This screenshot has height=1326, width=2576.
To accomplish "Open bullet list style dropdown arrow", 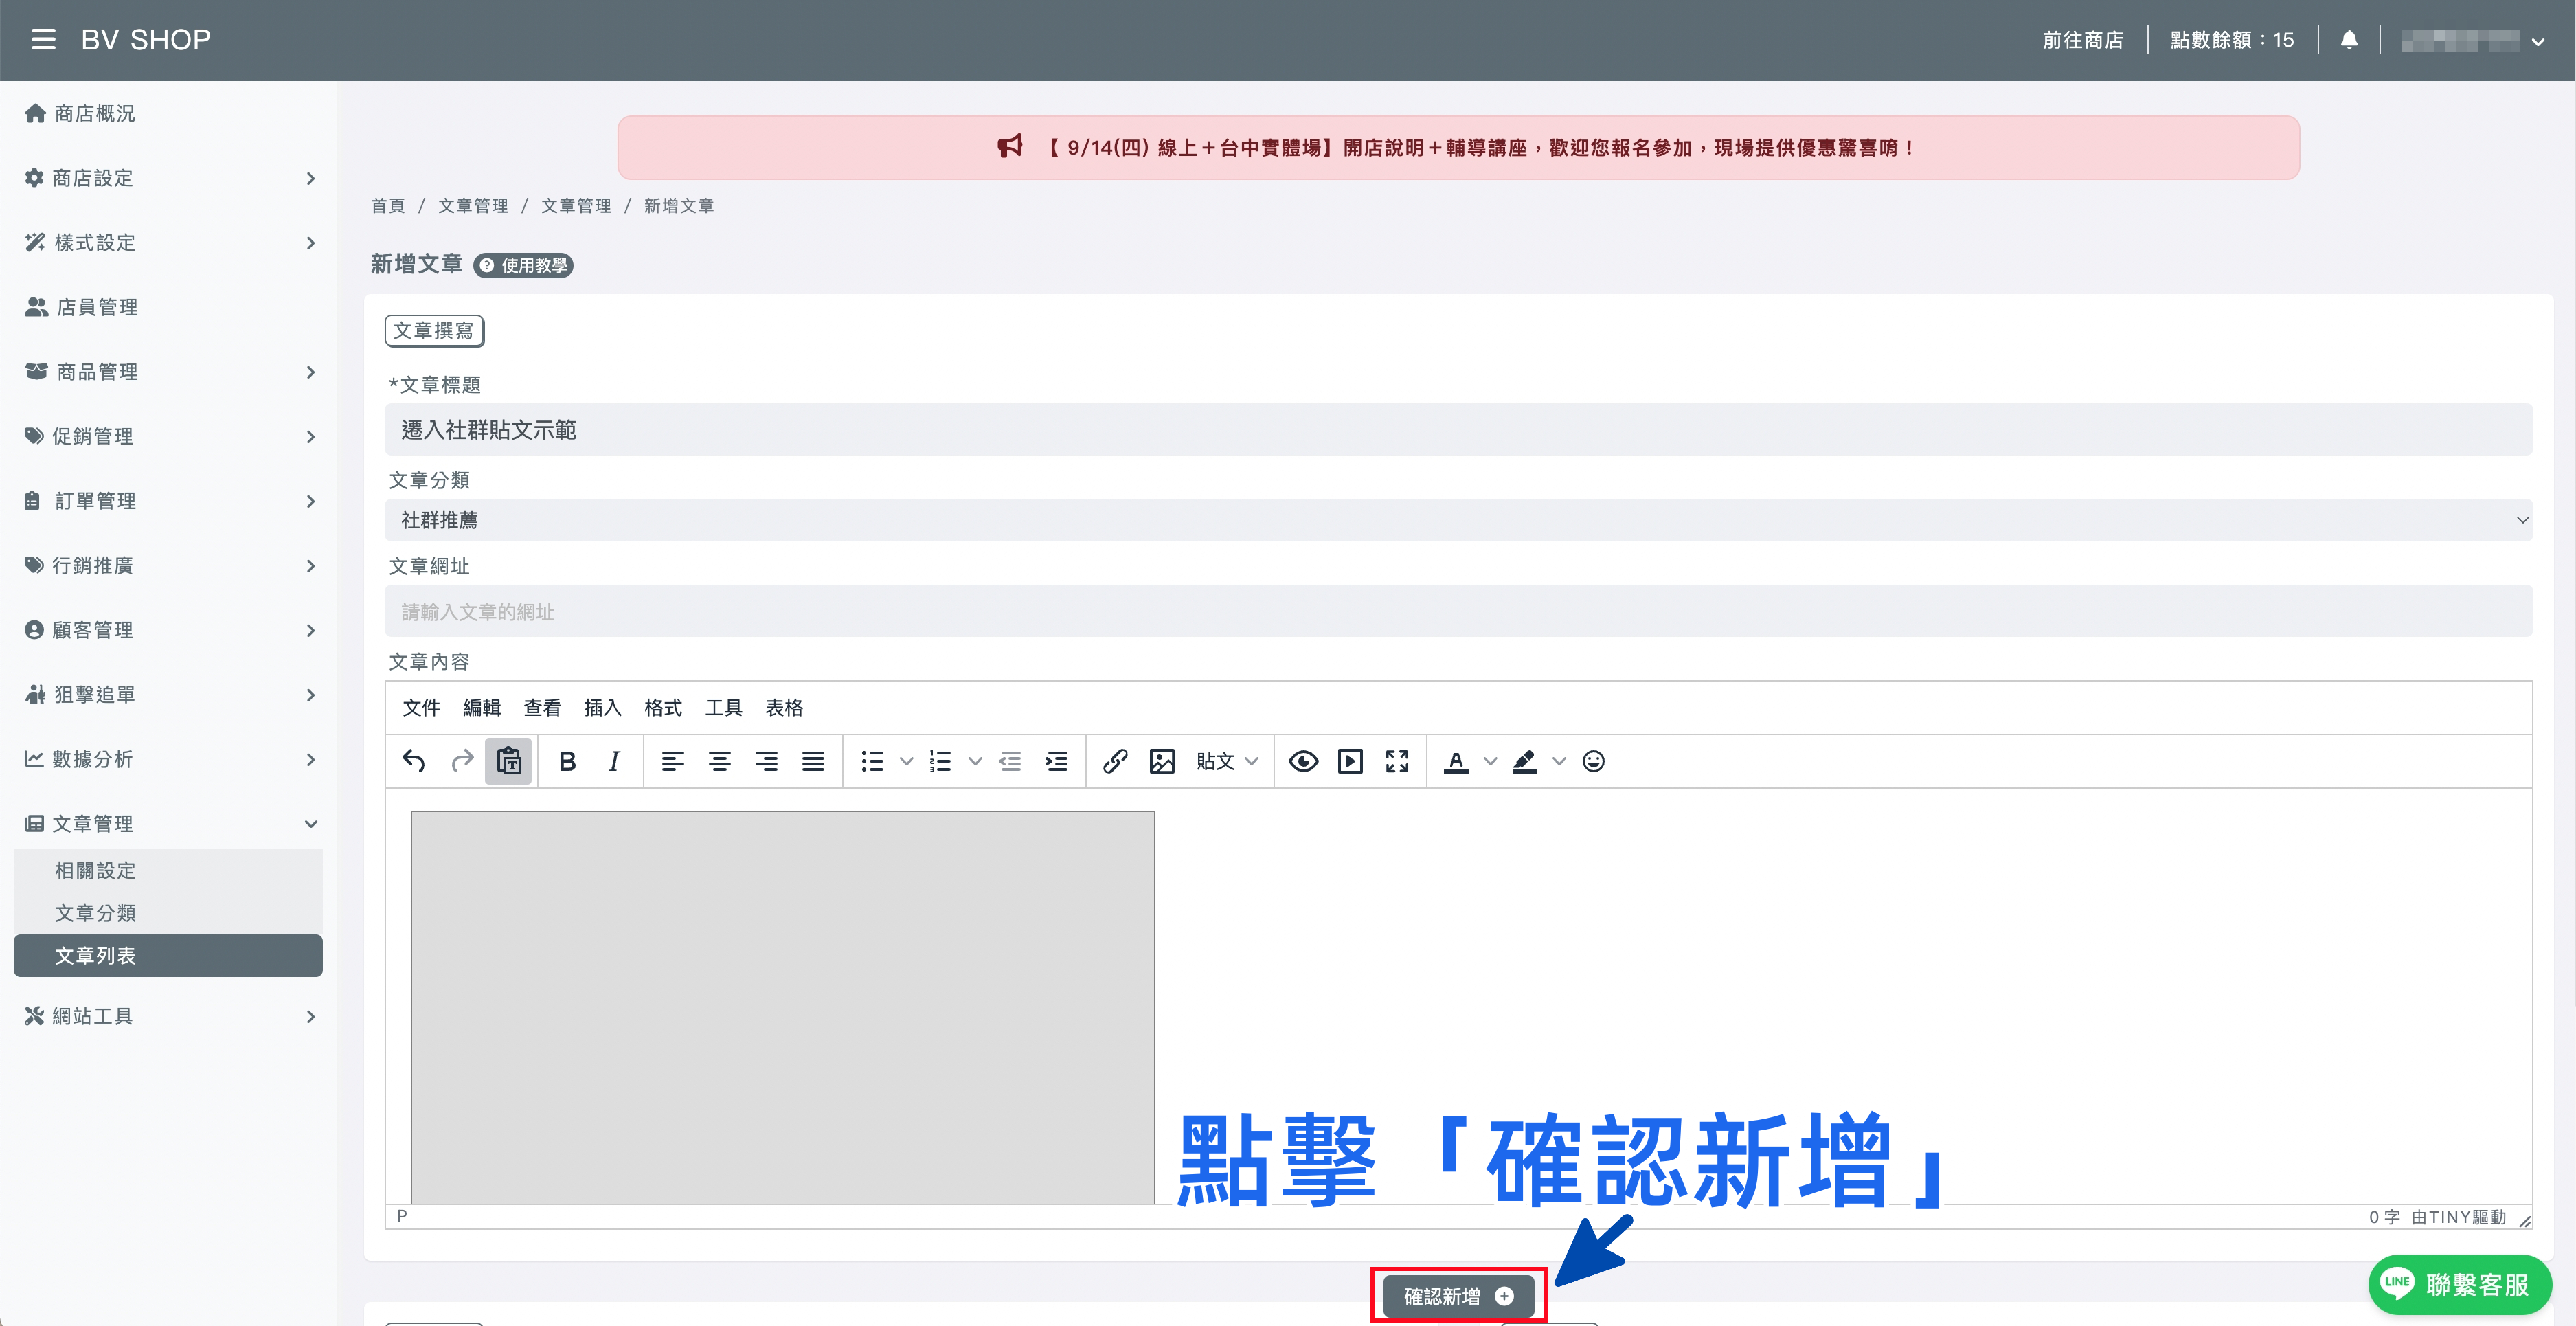I will (906, 761).
